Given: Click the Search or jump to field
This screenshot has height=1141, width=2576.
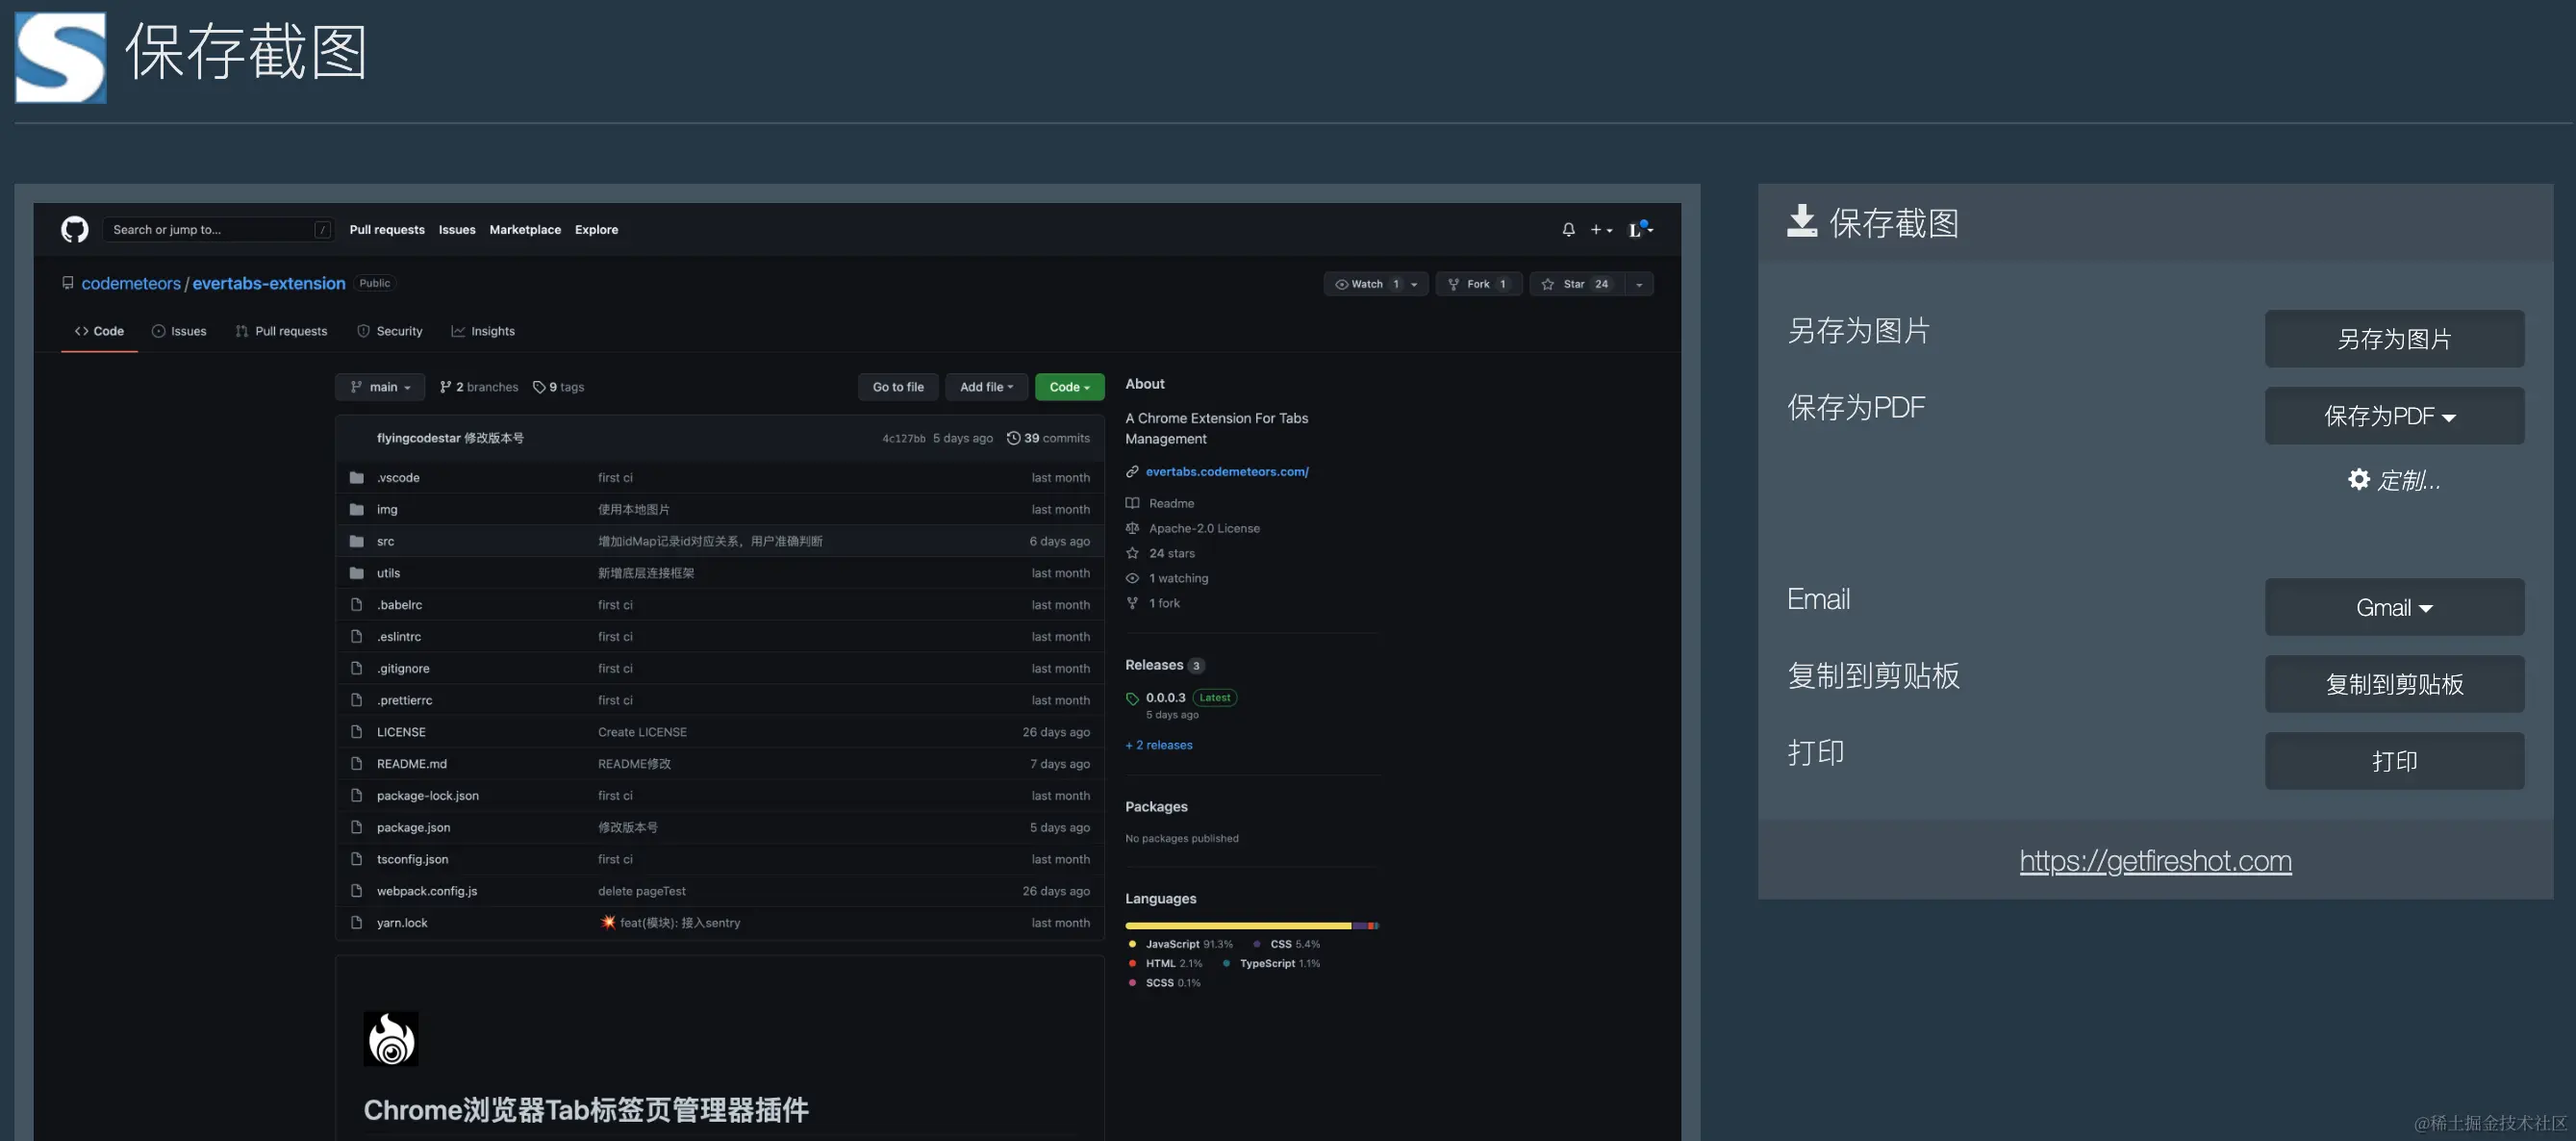Looking at the screenshot, I should (210, 229).
